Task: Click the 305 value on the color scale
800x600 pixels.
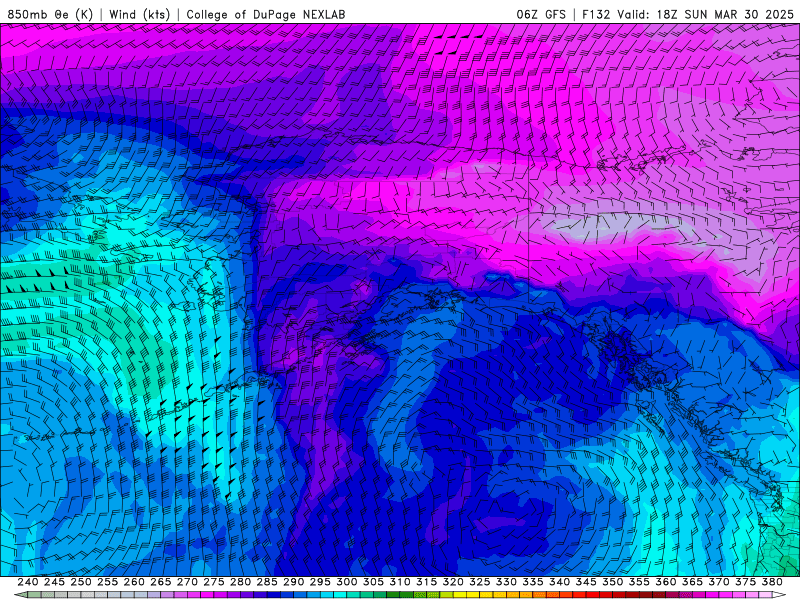Action: [373, 582]
